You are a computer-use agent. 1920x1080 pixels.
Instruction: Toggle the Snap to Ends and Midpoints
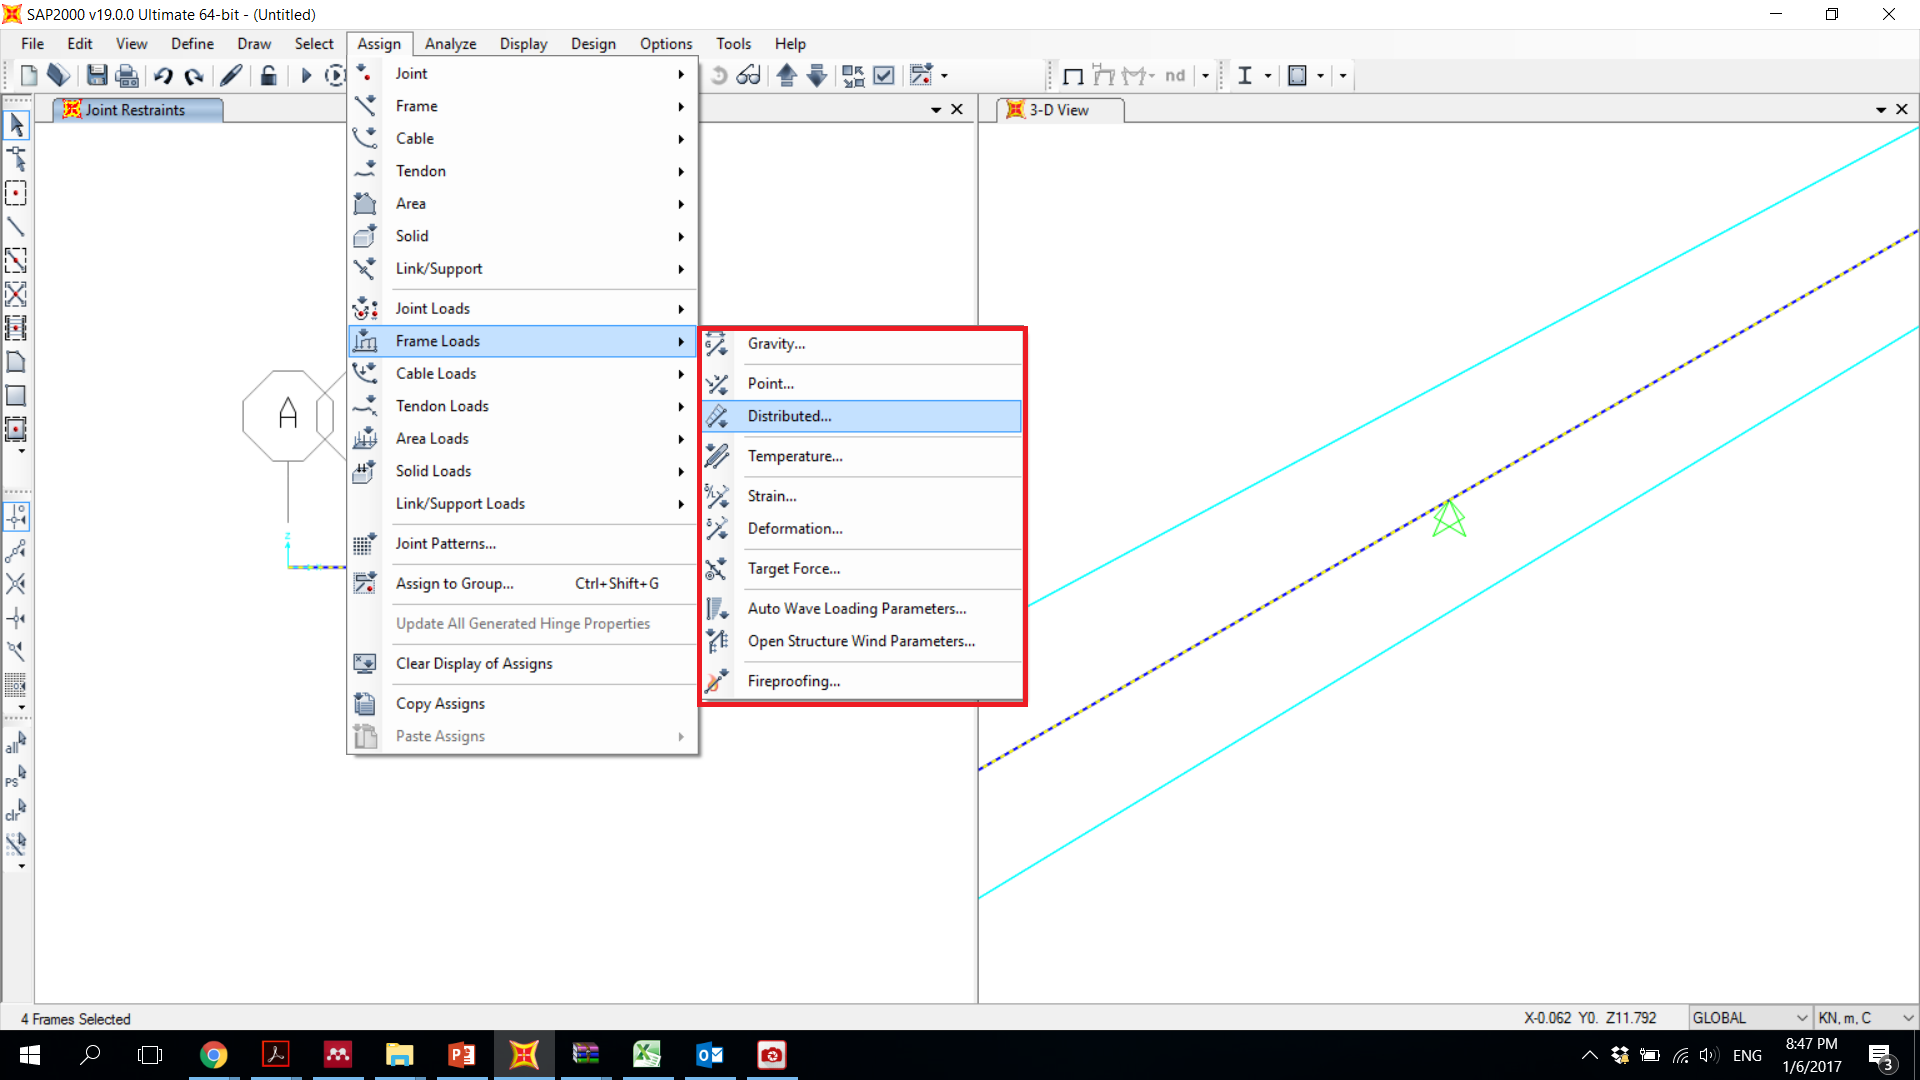pos(16,551)
